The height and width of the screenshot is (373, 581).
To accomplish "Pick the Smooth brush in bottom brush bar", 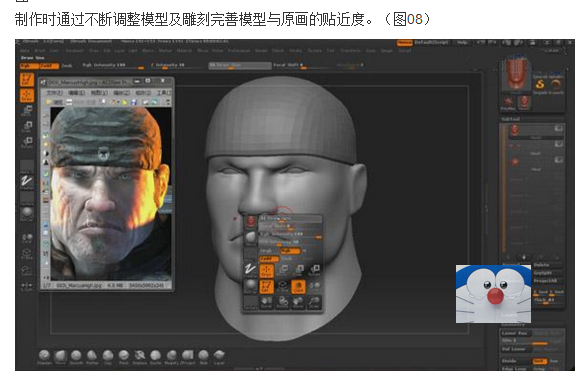I will click(x=76, y=356).
